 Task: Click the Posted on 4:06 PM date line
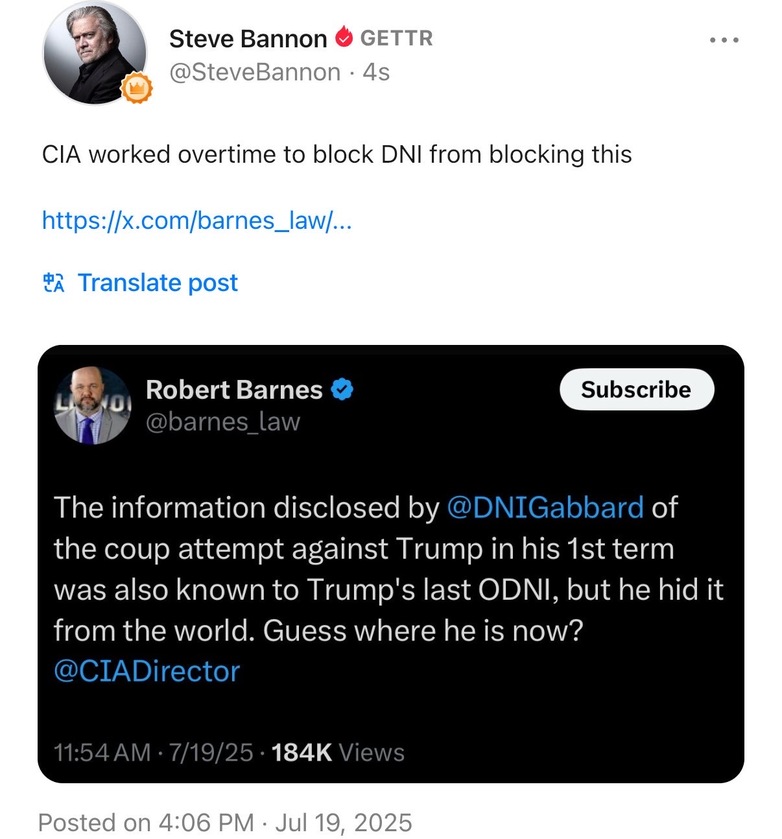pyautogui.click(x=225, y=822)
